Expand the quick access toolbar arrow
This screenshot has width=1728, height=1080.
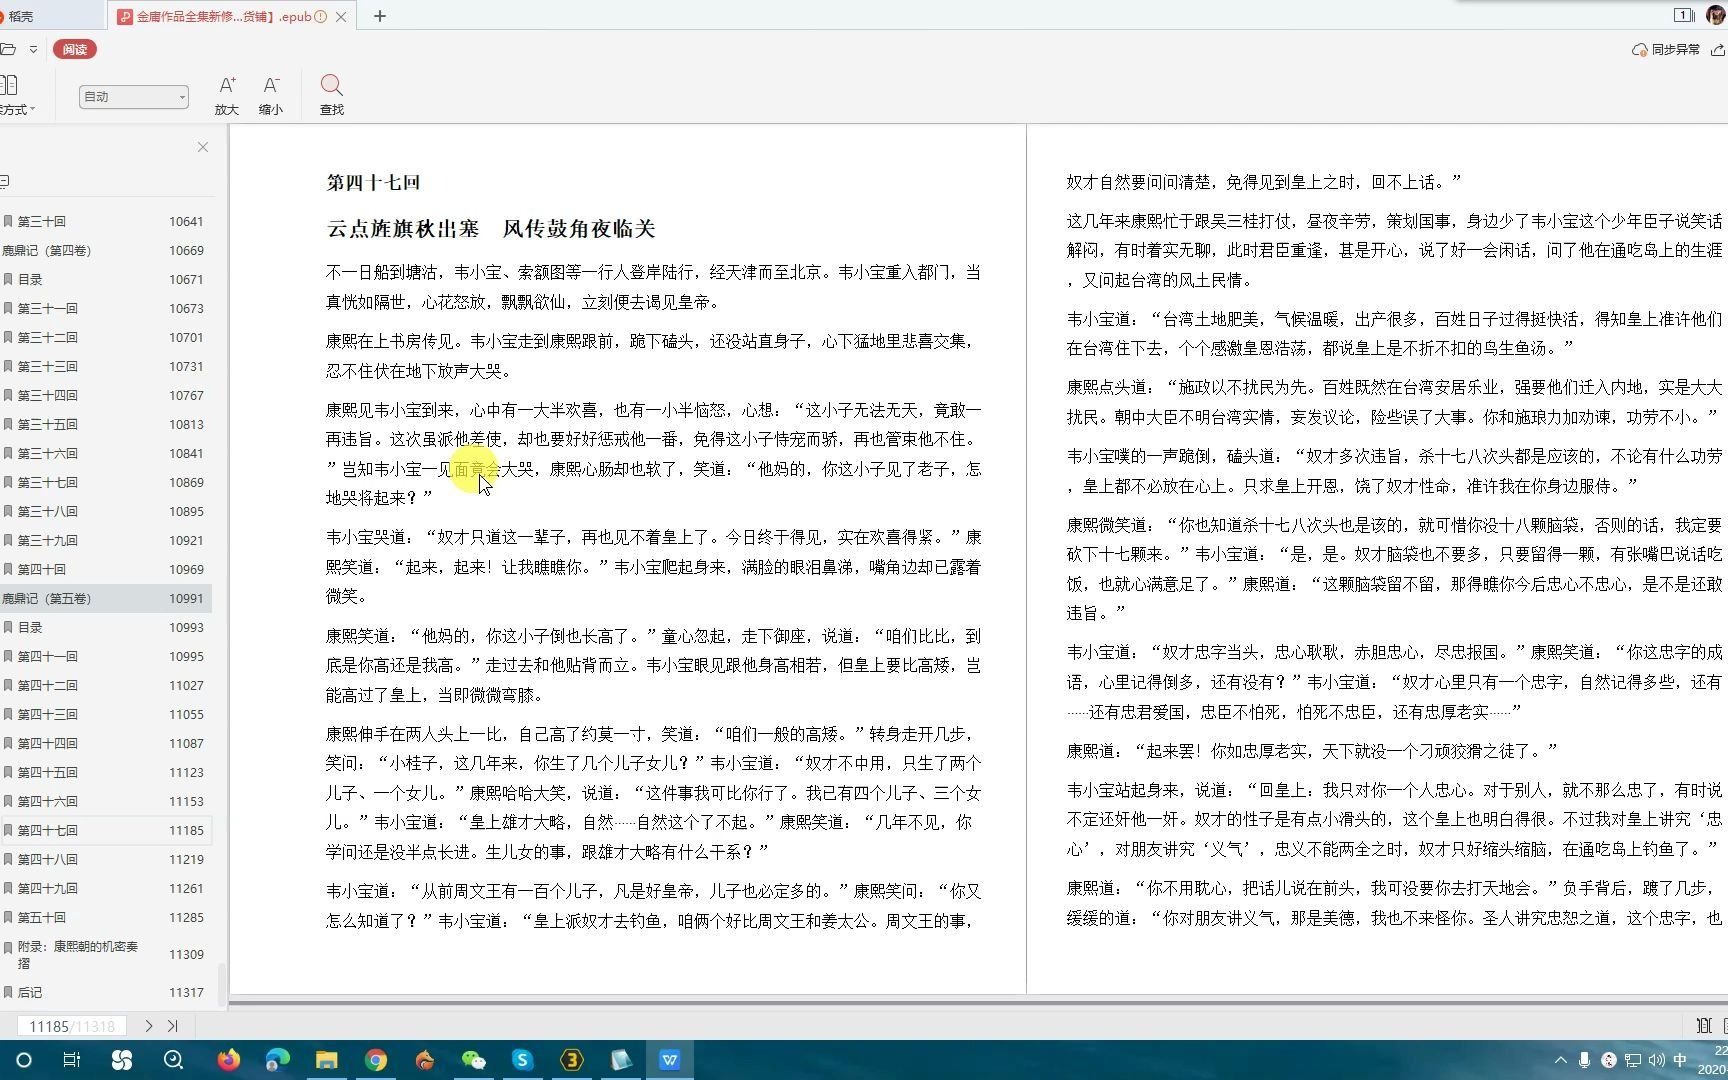[x=33, y=49]
